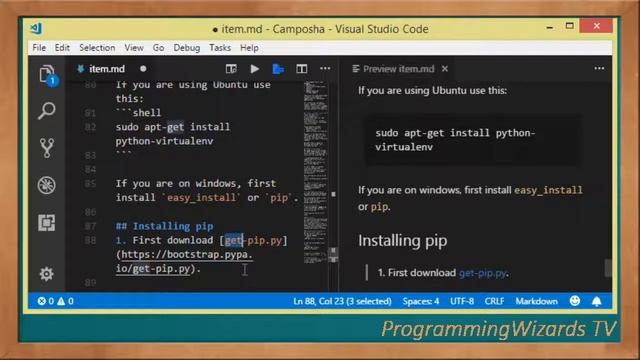Click the Visual Studio Code logo icon
Screen dimensions: 640x360
pos(36,29)
